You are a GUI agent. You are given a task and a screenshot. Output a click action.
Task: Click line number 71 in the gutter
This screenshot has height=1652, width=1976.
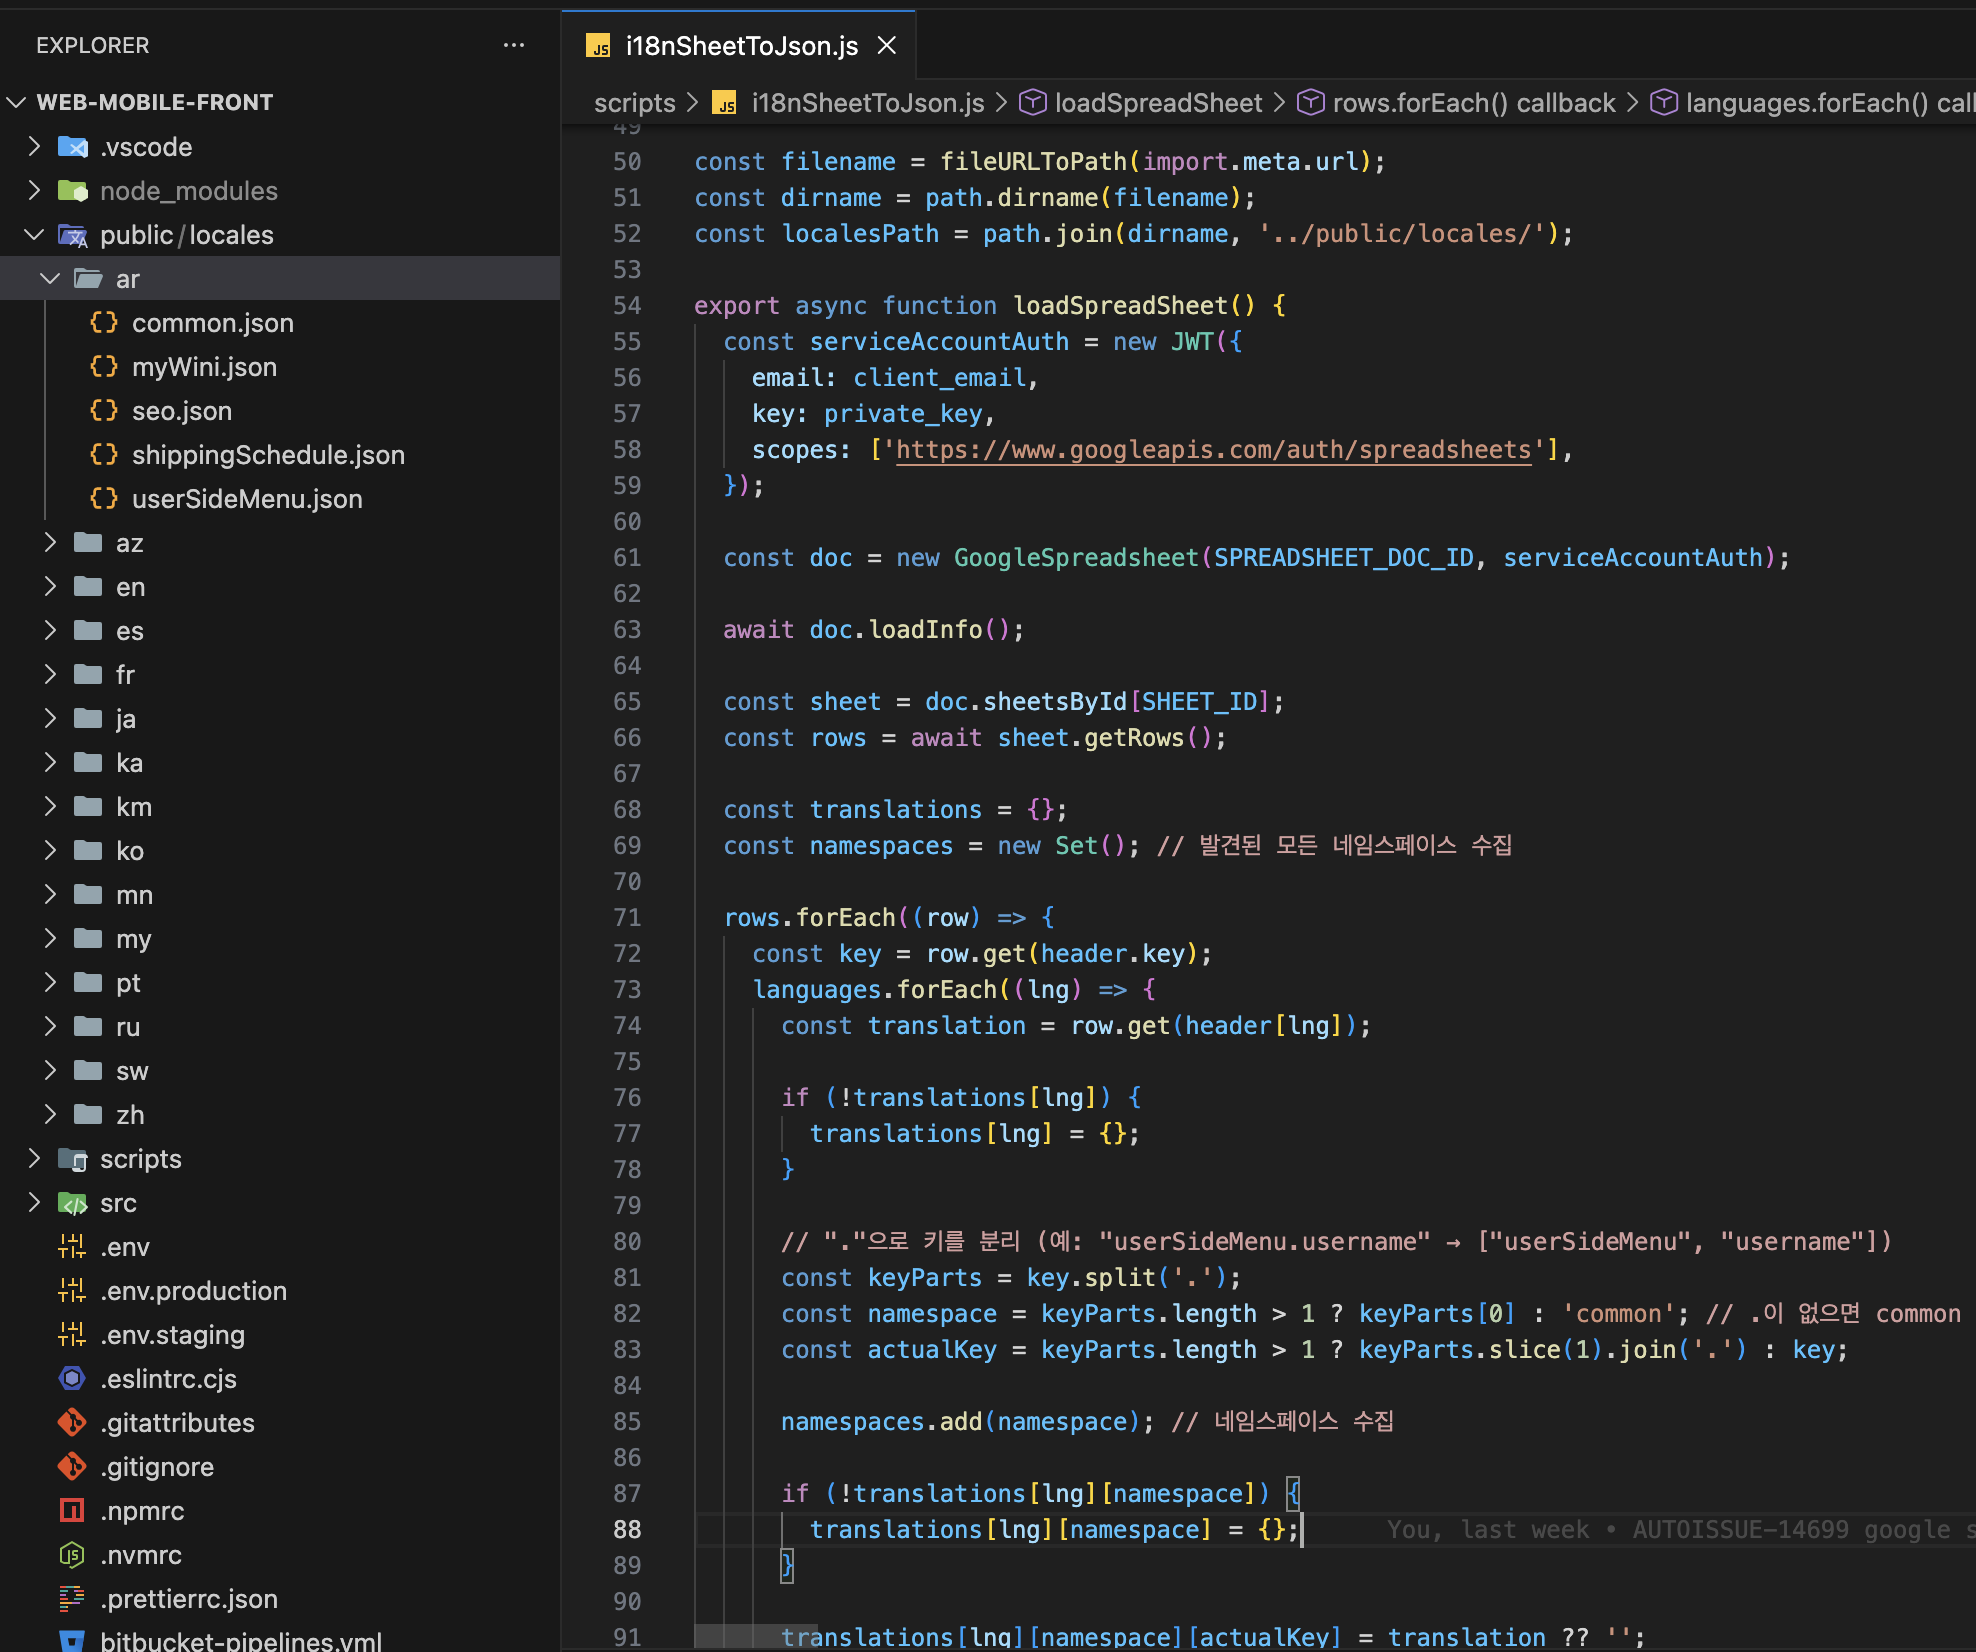point(627,918)
